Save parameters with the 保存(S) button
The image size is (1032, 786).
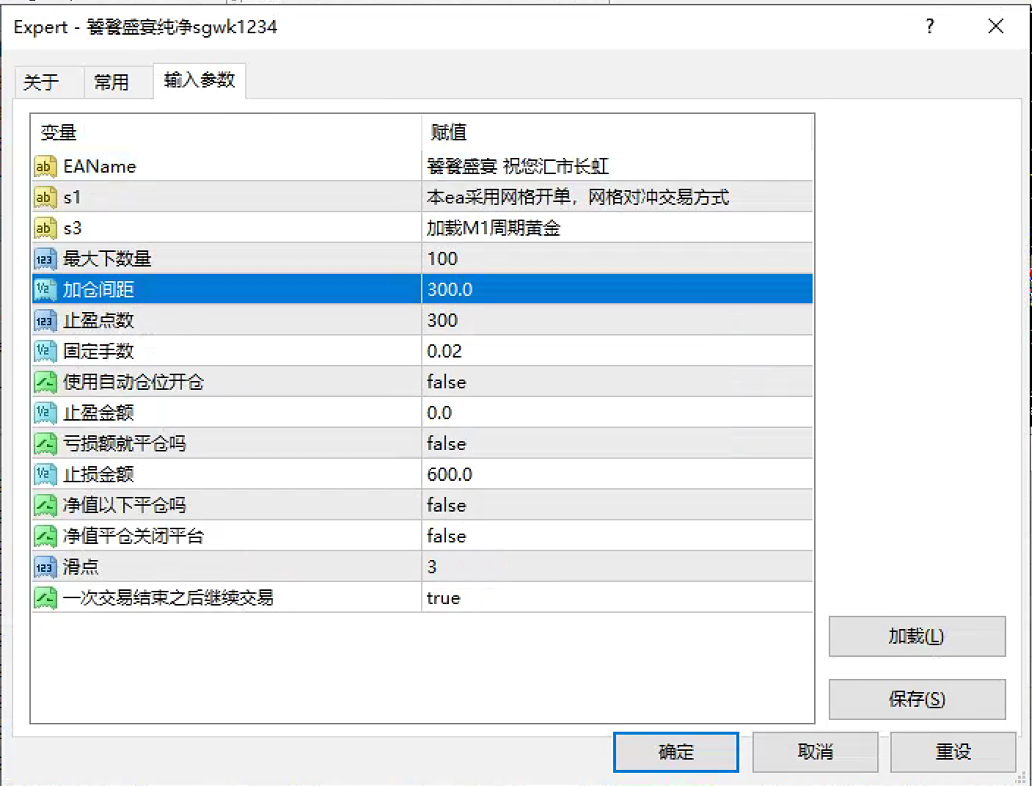pos(916,699)
